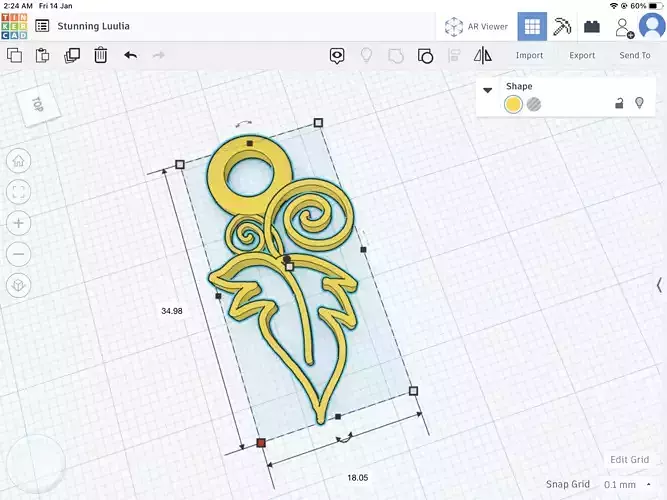
Task: Click Fit all in view icon
Action: (18, 192)
